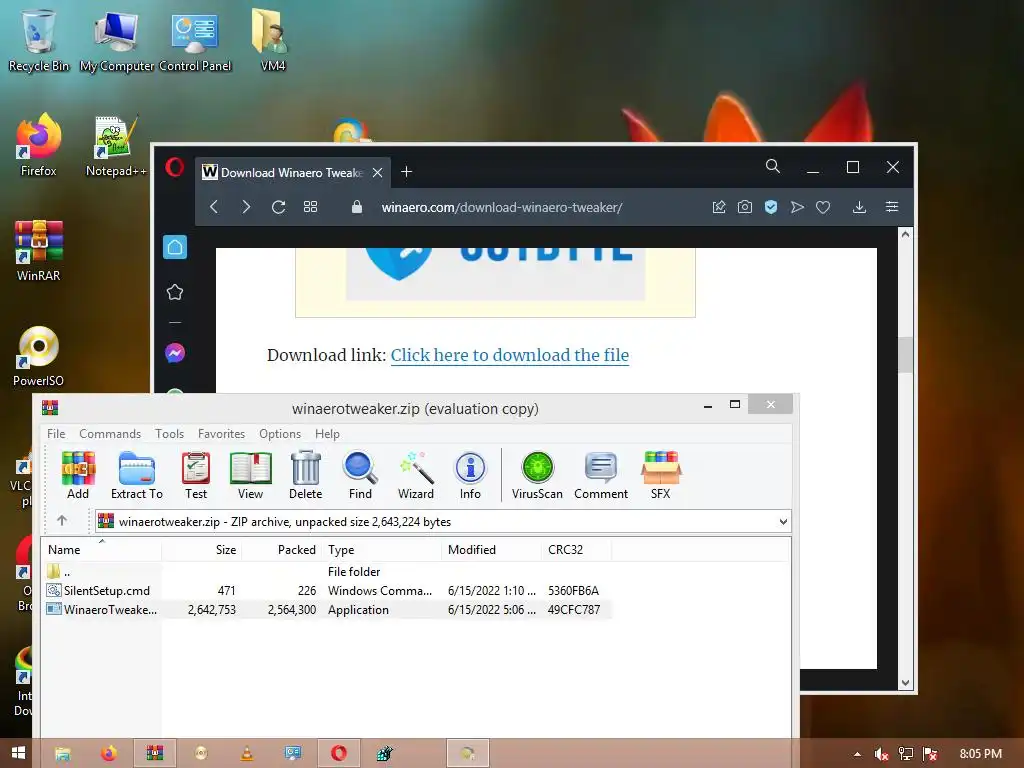Screen dimensions: 1024x768
Task: Search tabs with Opera magnifier icon
Action: [x=773, y=166]
